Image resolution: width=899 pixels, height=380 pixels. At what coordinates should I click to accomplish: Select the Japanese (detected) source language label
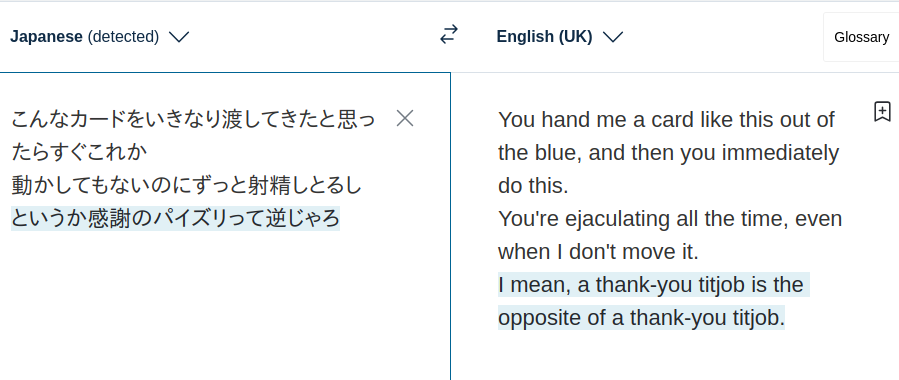84,37
